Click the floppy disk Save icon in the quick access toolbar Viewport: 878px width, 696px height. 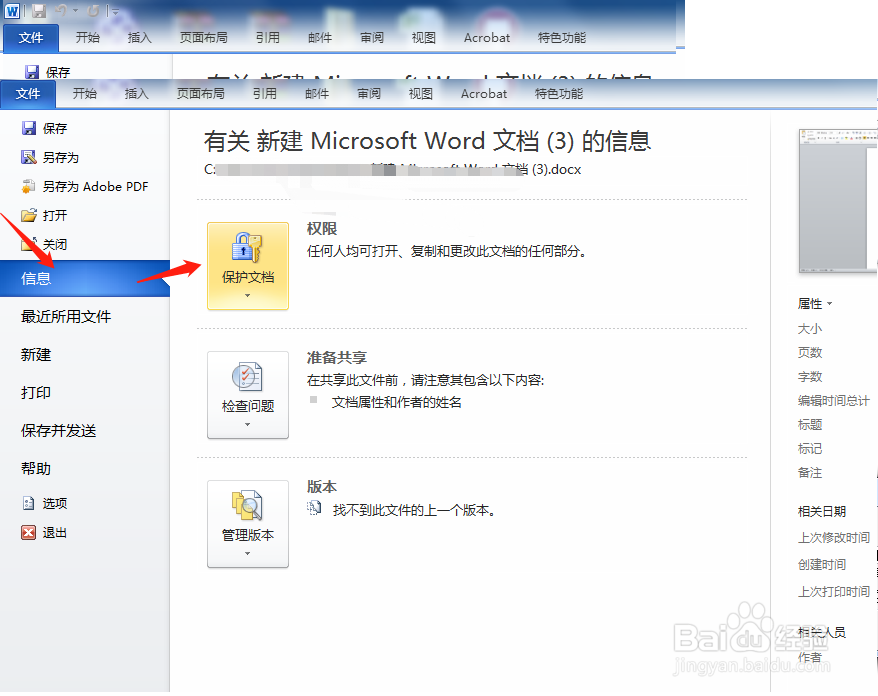click(39, 11)
